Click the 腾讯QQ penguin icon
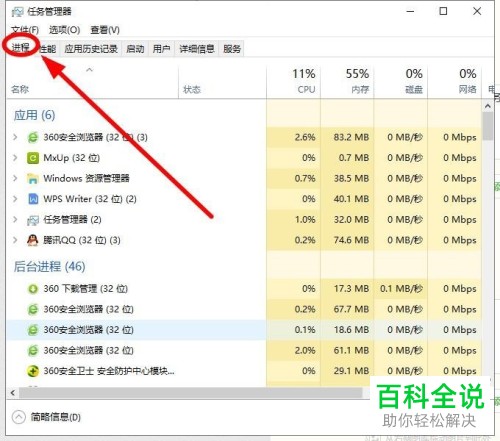This screenshot has height=441, width=500. click(x=33, y=240)
